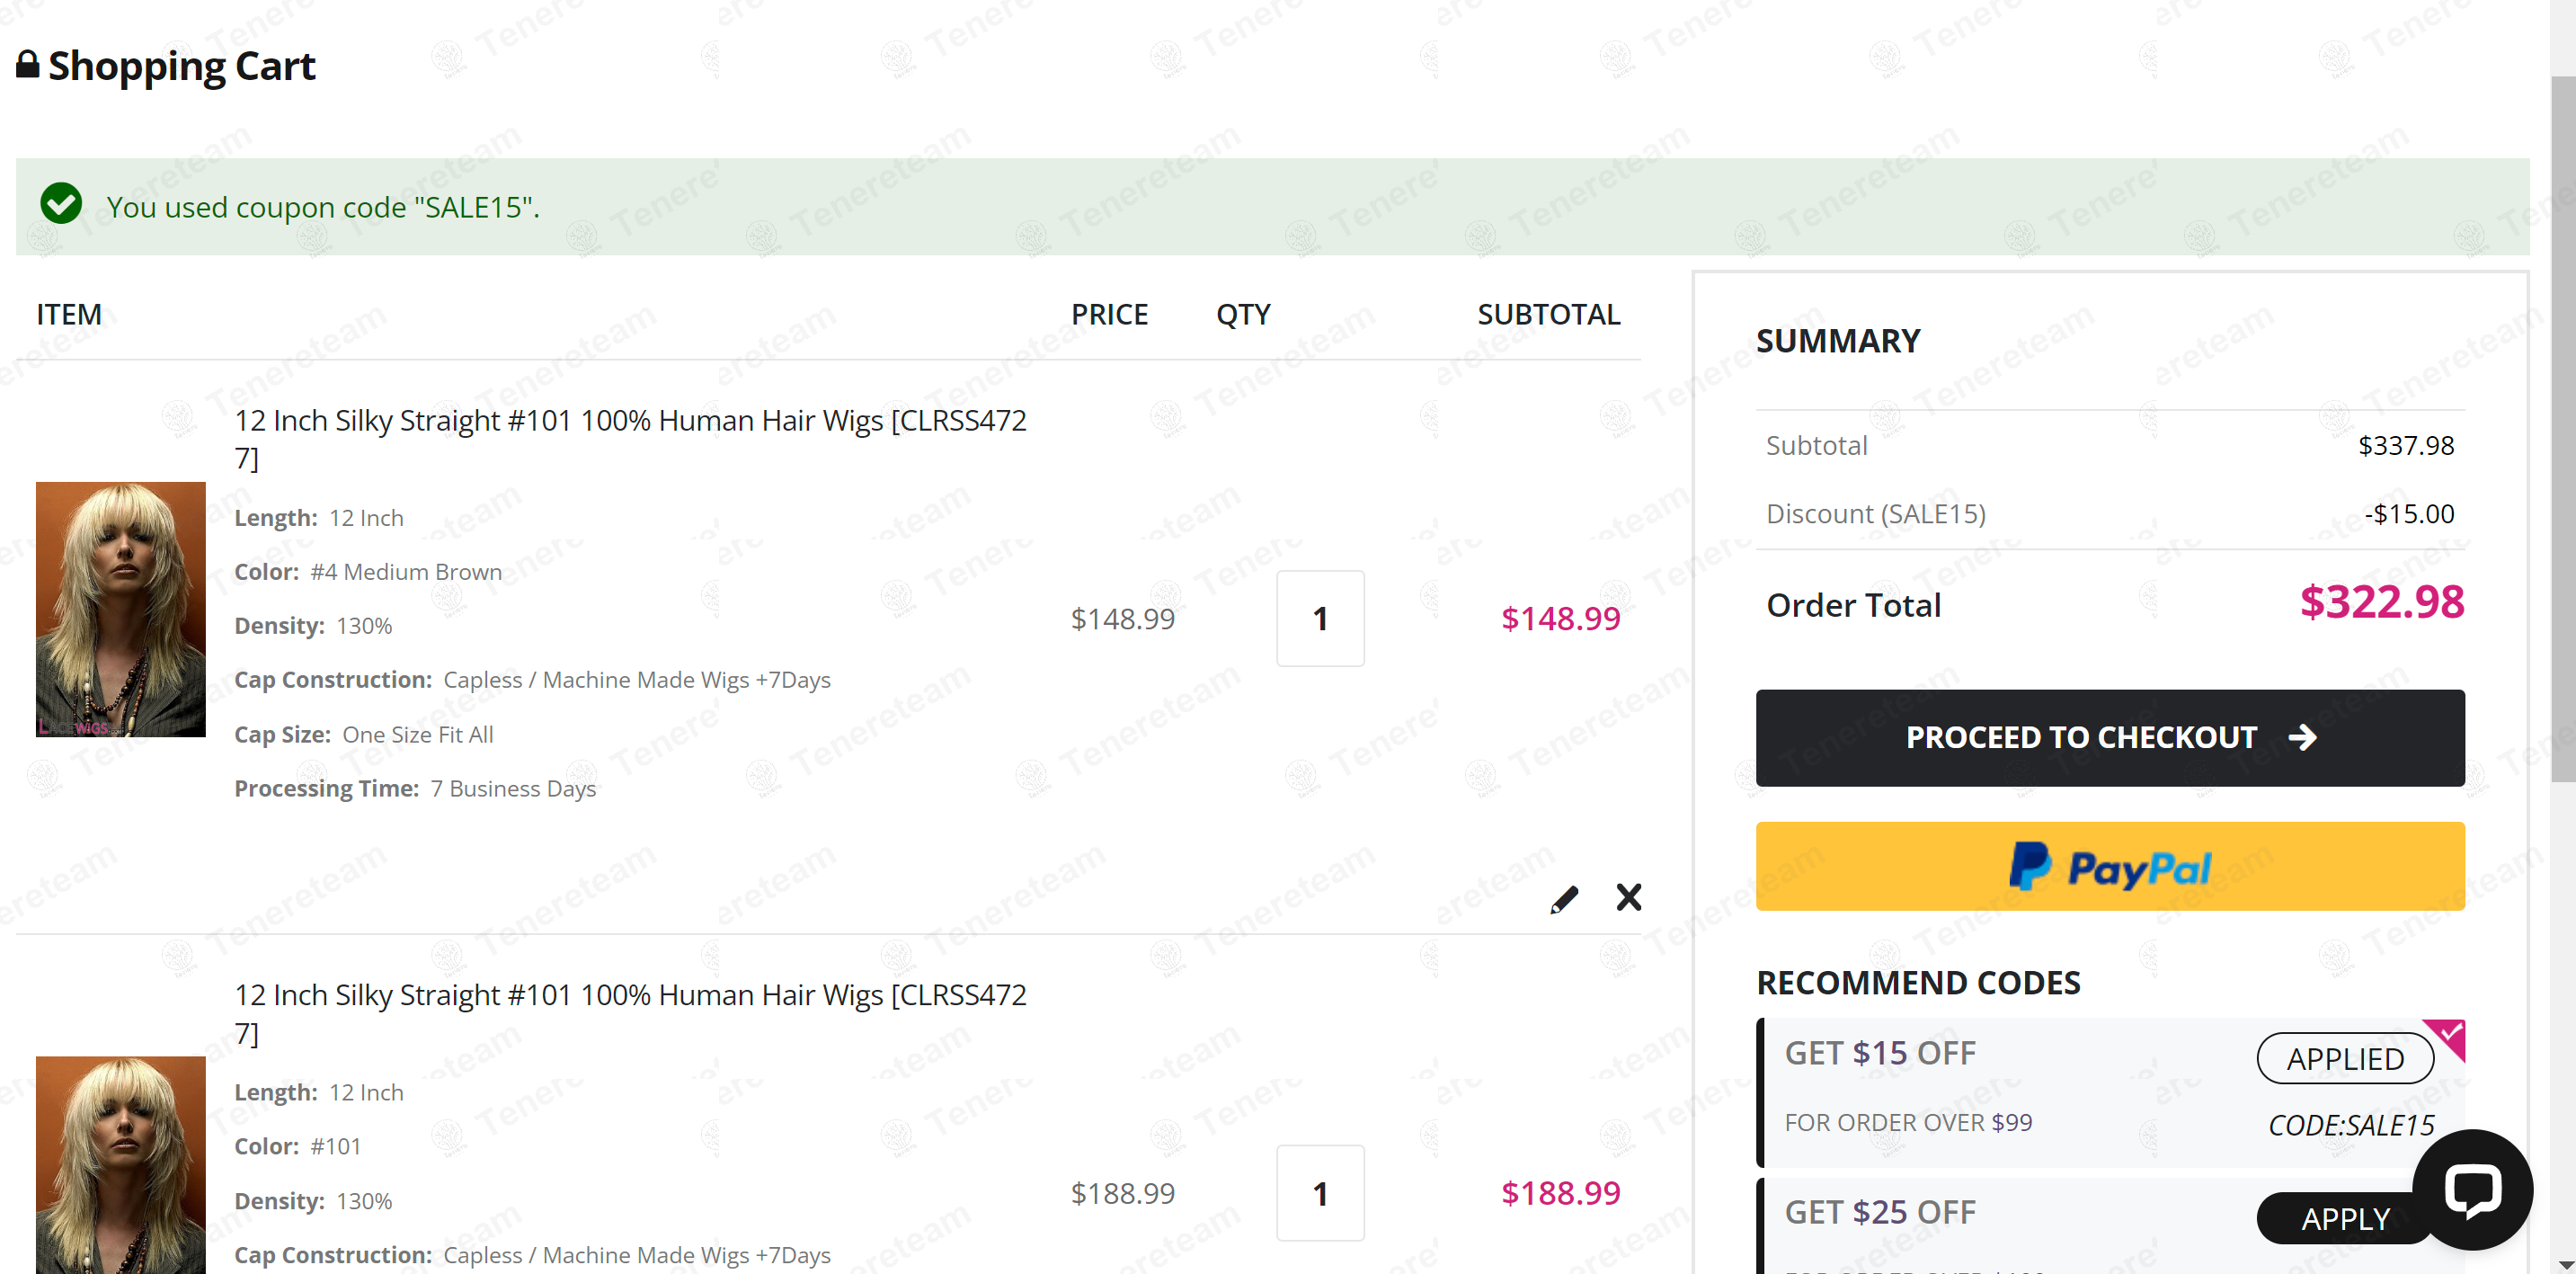The width and height of the screenshot is (2576, 1274).
Task: Open first 12 Inch Silky Straight wig title link
Action: 630,439
